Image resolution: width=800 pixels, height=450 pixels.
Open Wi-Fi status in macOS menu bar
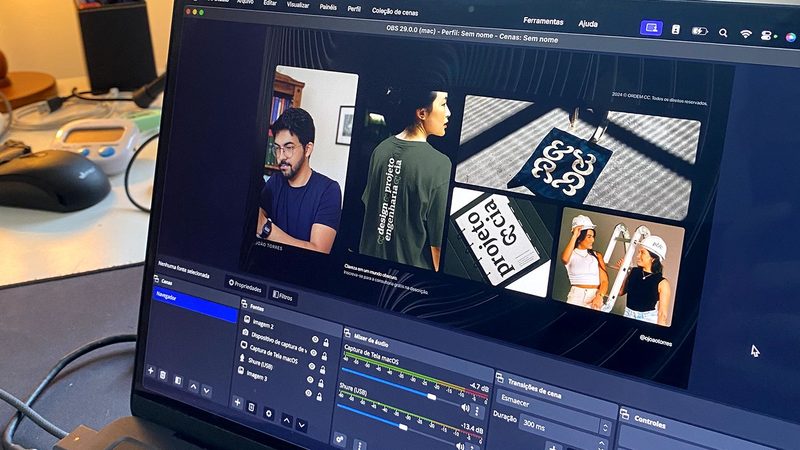746,34
